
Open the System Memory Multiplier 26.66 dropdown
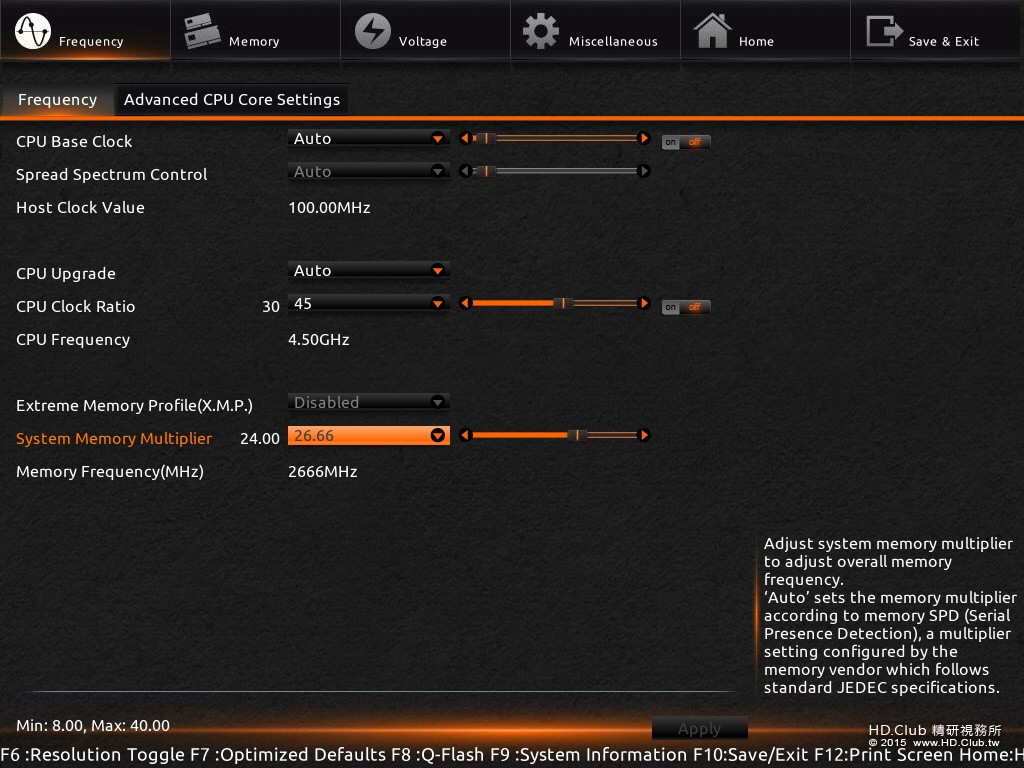point(368,435)
